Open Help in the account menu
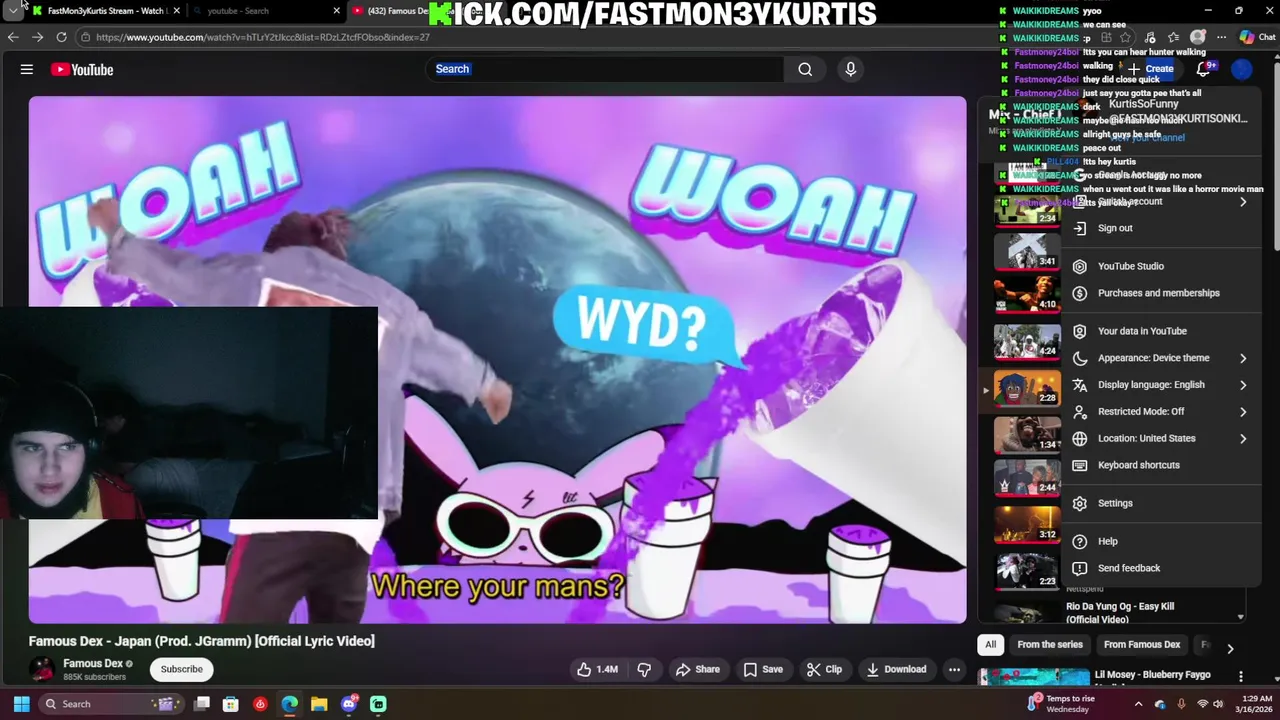The image size is (1280, 720). click(x=1160, y=541)
